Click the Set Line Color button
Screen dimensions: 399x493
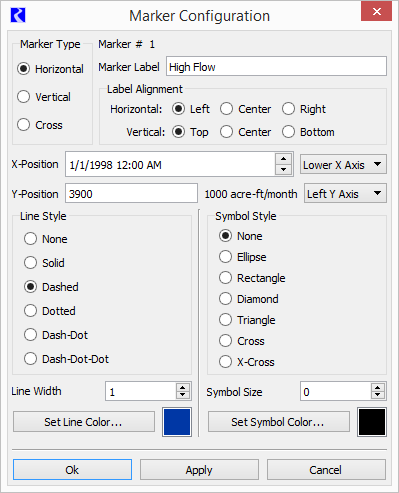84,422
